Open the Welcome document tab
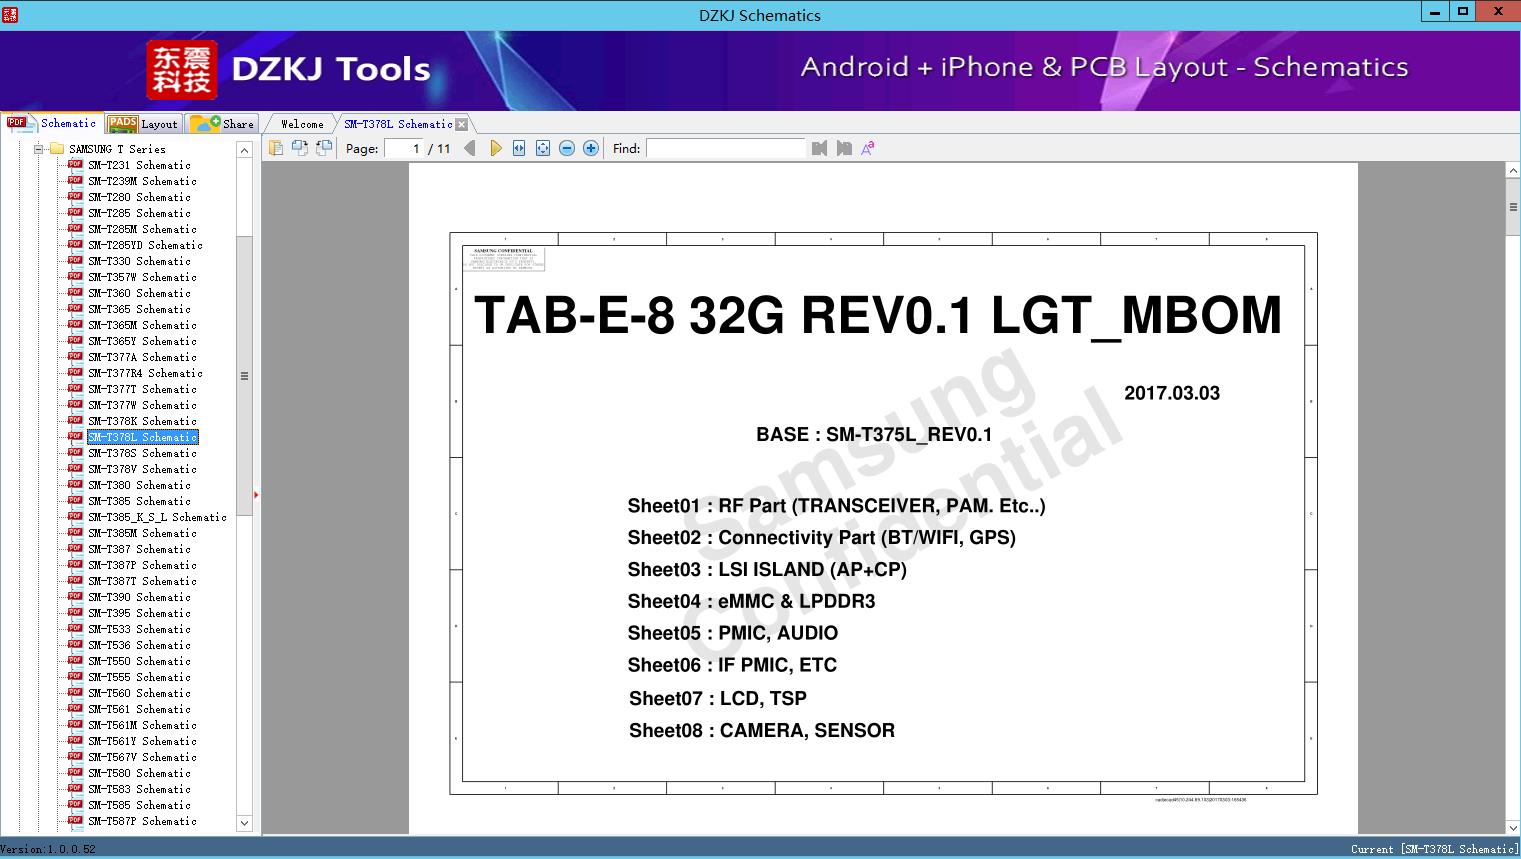The width and height of the screenshot is (1521, 859). pos(302,124)
